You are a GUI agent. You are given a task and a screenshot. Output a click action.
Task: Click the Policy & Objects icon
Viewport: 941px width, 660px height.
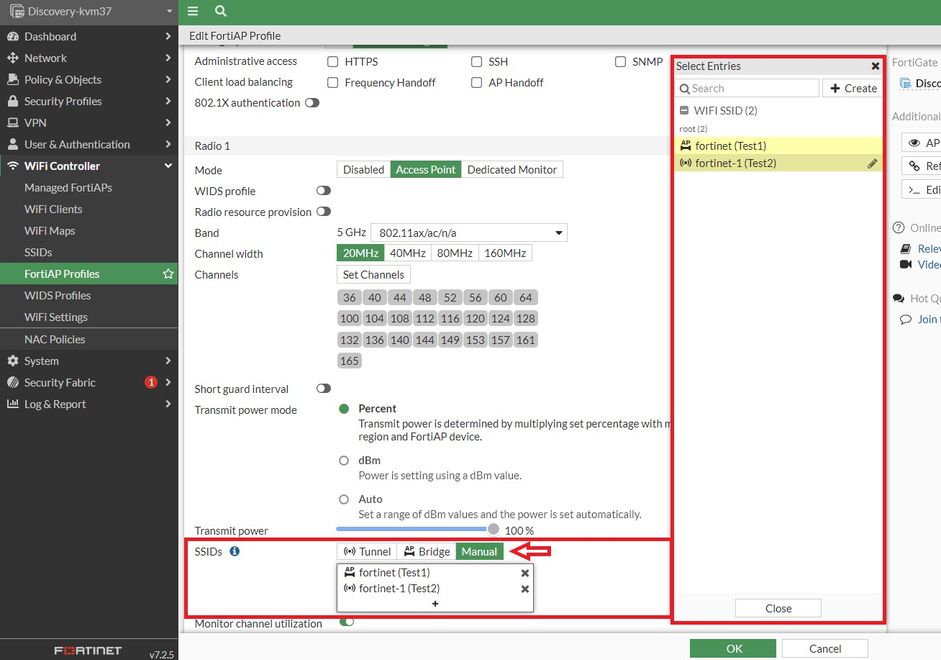pyautogui.click(x=13, y=80)
